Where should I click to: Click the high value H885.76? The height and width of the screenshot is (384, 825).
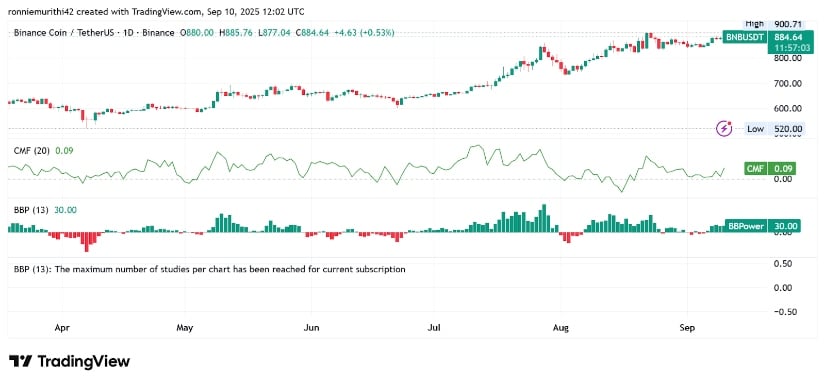click(x=237, y=33)
